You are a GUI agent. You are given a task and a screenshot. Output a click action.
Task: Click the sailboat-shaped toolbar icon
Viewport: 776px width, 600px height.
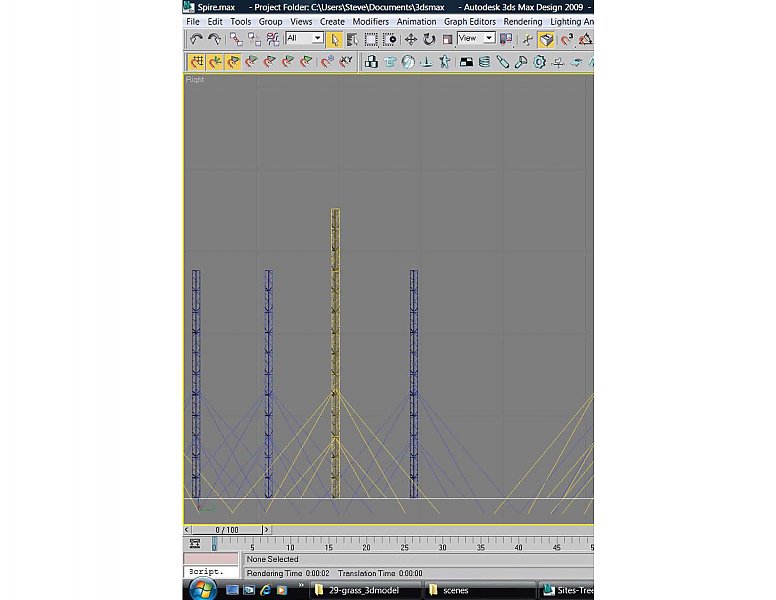click(427, 62)
